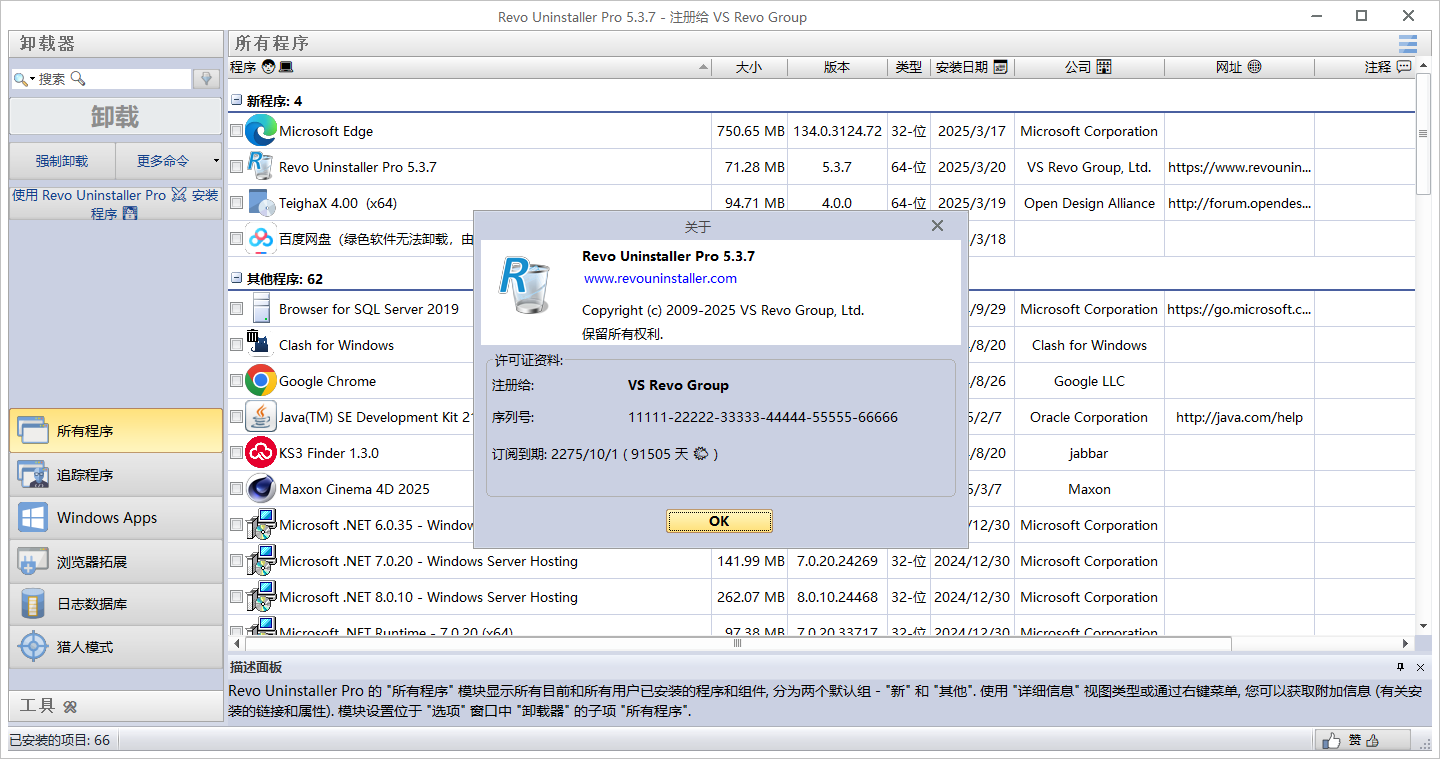Open the www.revouninstaller.com link
The height and width of the screenshot is (759, 1440).
tap(660, 278)
